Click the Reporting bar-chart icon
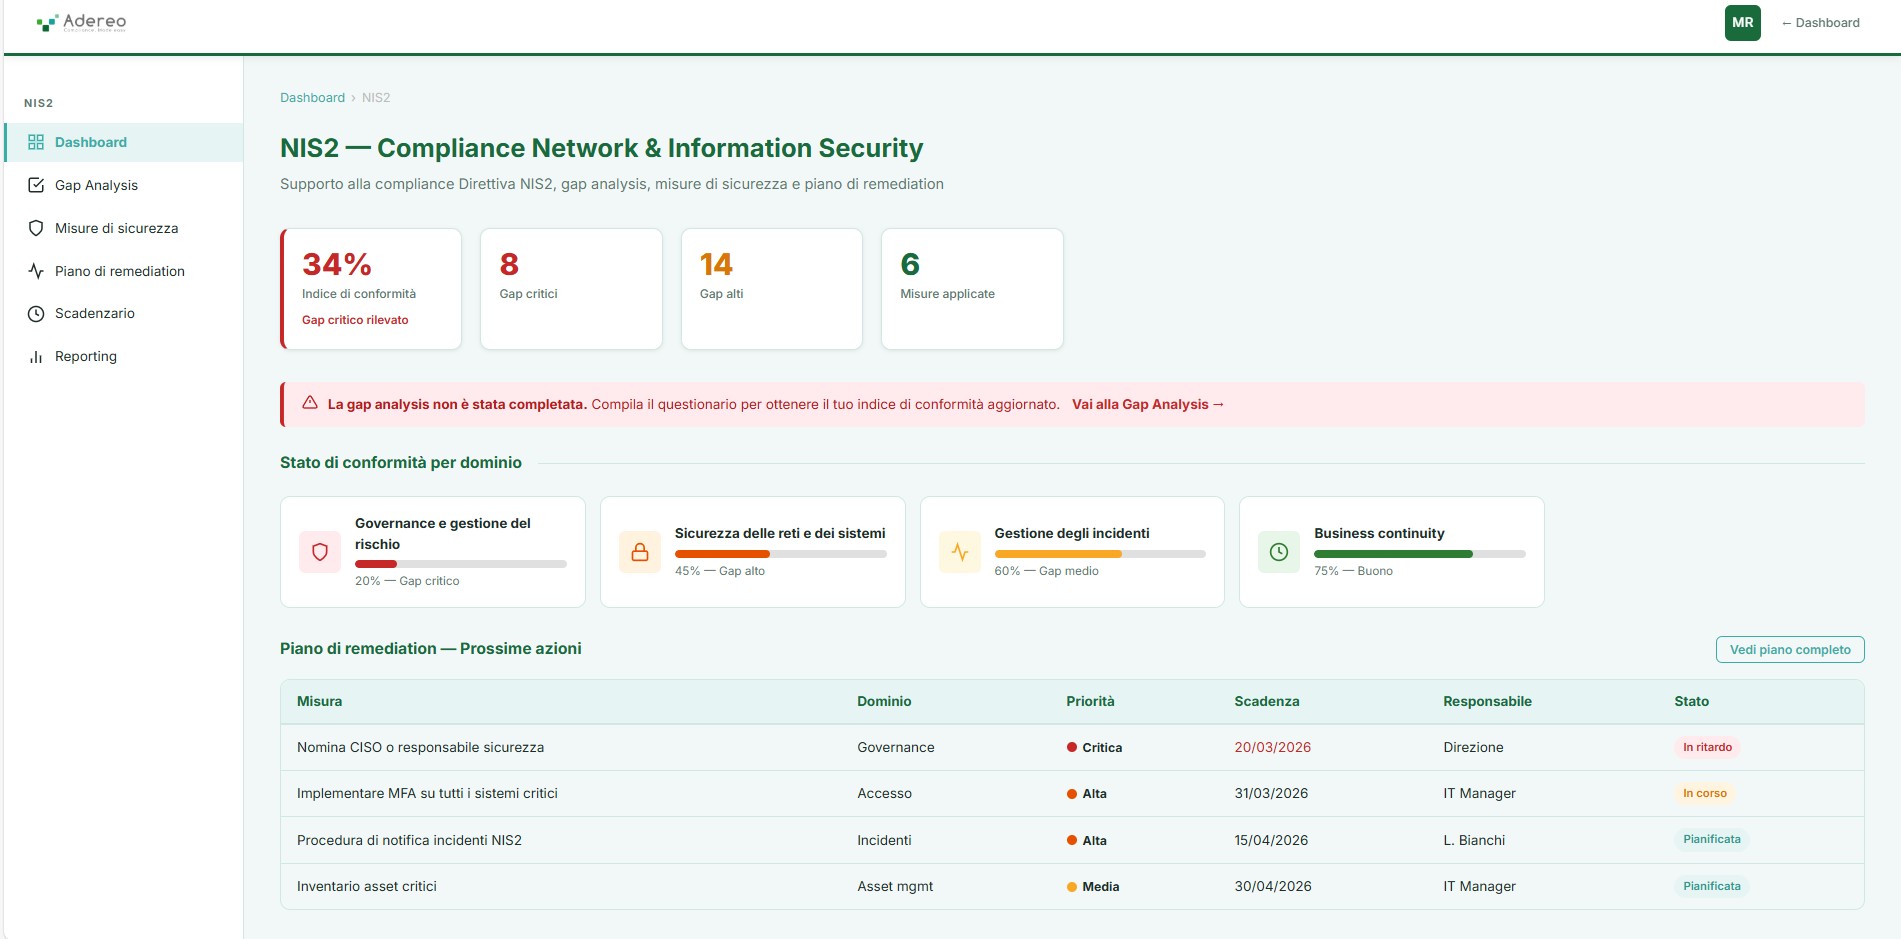Screen dimensions: 1901x939 coord(36,356)
